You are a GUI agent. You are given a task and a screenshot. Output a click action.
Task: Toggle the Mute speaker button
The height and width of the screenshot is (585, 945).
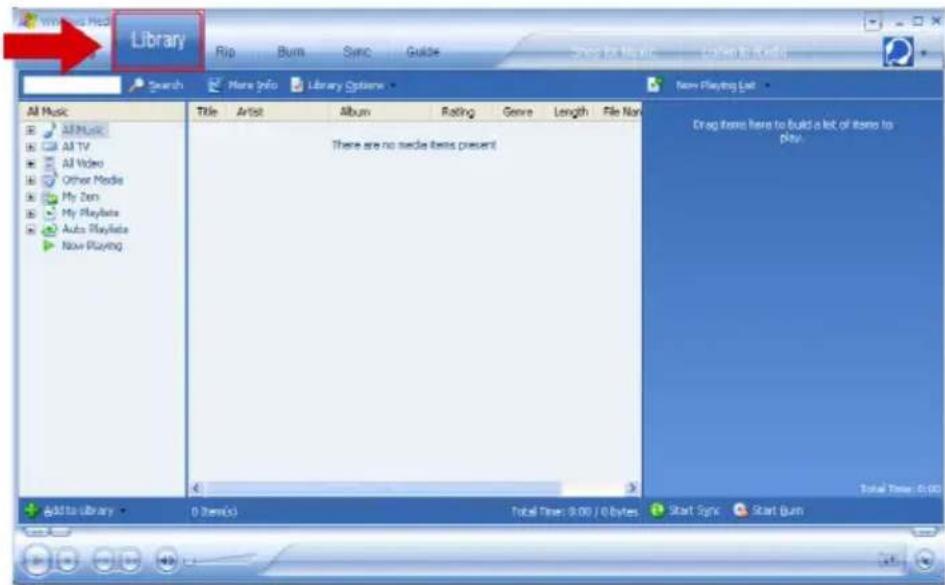[x=166, y=562]
